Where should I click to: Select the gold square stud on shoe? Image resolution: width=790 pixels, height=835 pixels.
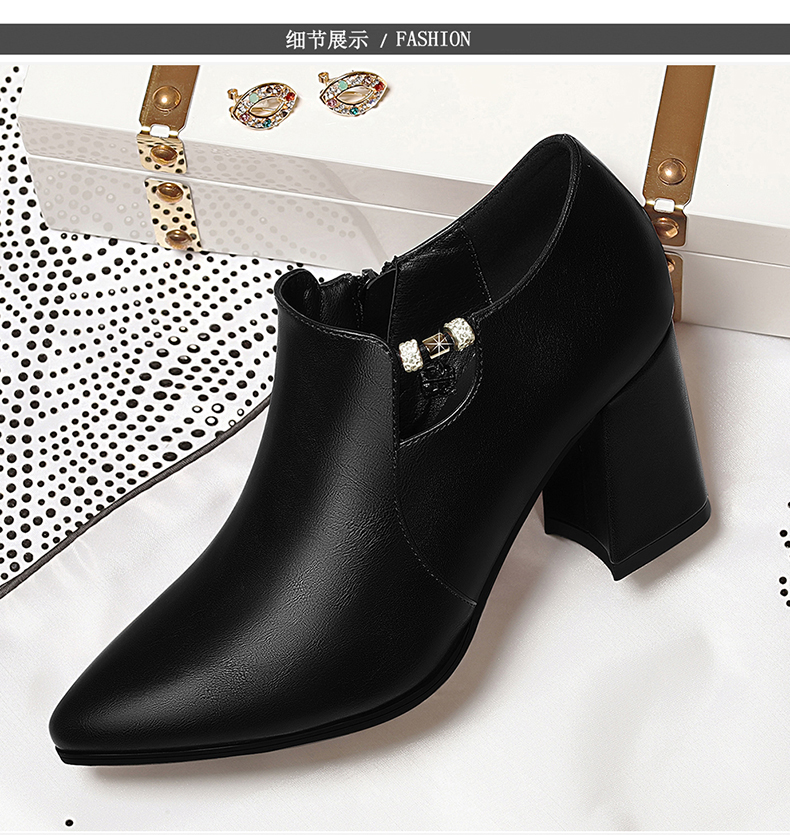point(436,345)
